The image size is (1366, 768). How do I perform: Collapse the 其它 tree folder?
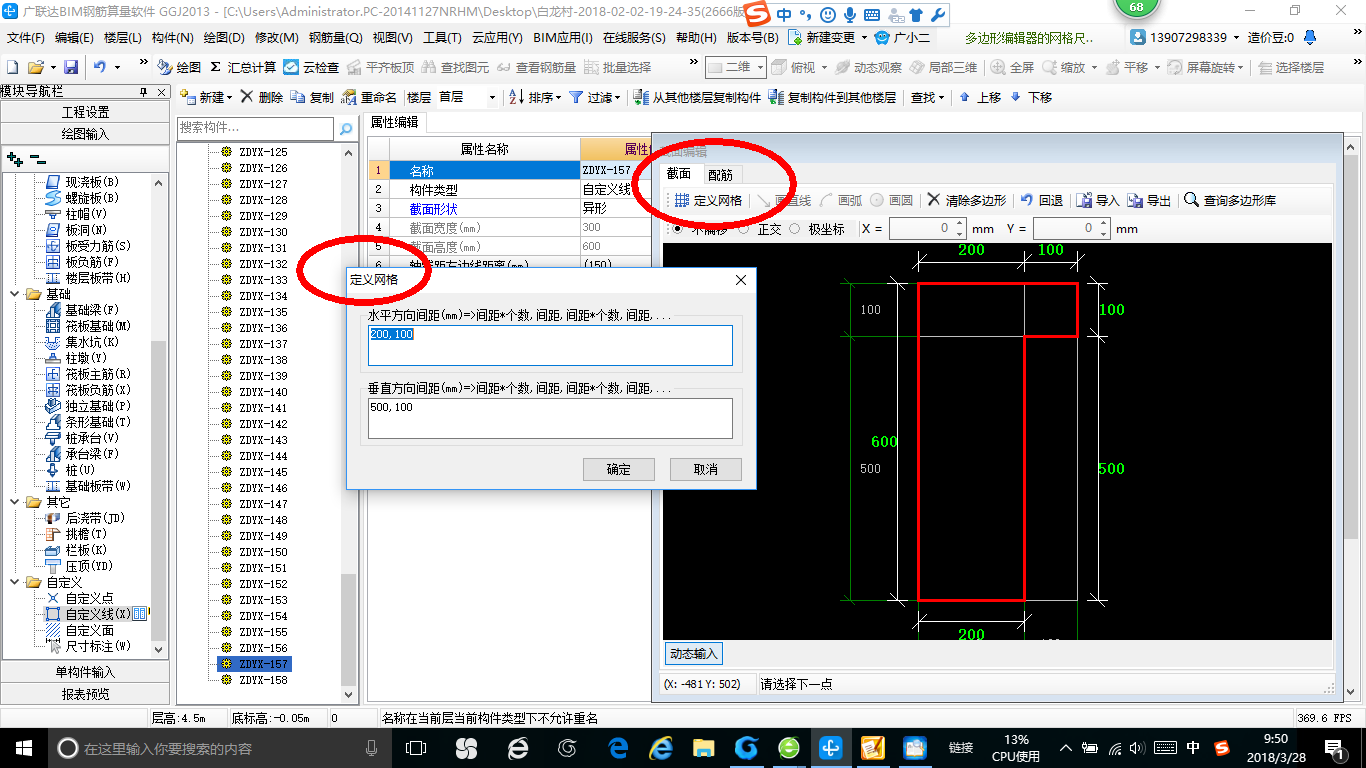(x=15, y=502)
